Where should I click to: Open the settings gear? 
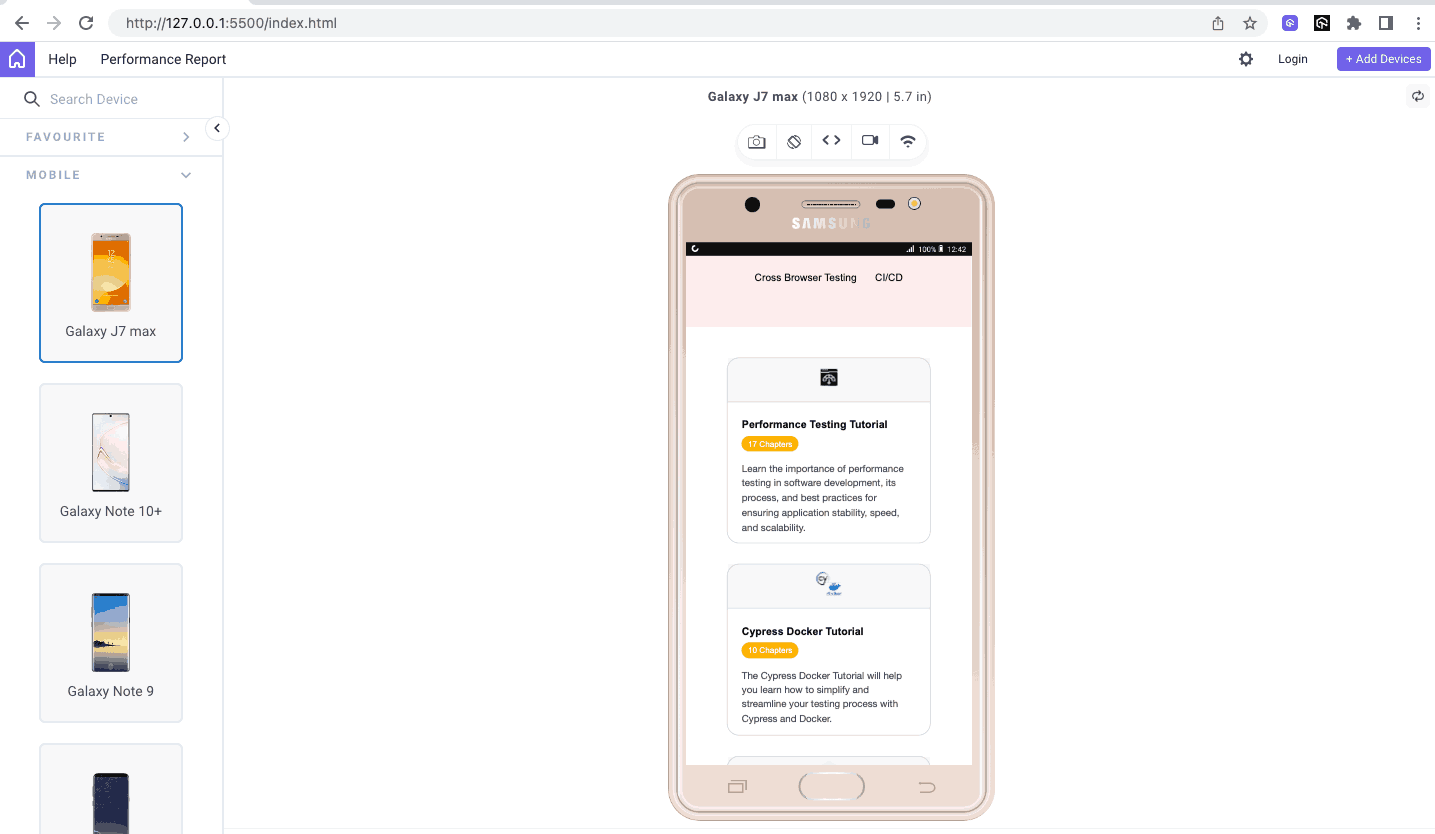click(x=1246, y=59)
